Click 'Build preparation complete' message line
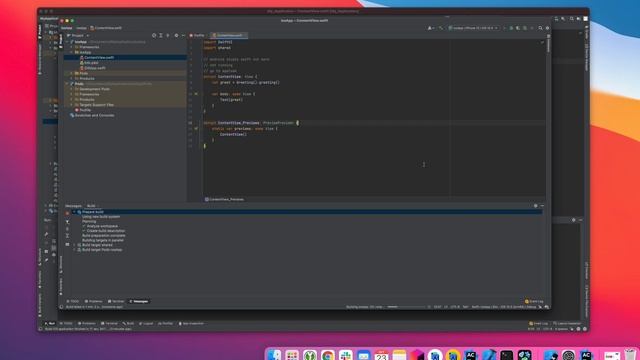The width and height of the screenshot is (640, 360). coord(104,236)
